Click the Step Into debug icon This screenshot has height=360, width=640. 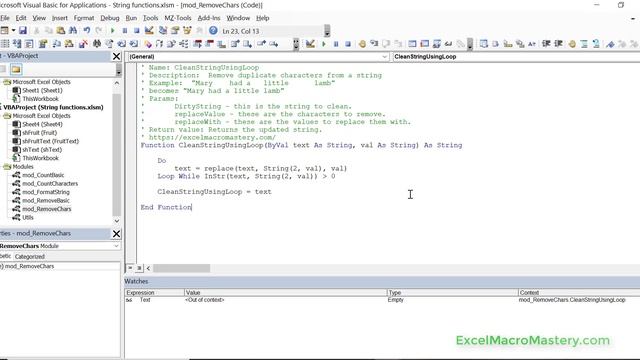[x=374, y=44]
